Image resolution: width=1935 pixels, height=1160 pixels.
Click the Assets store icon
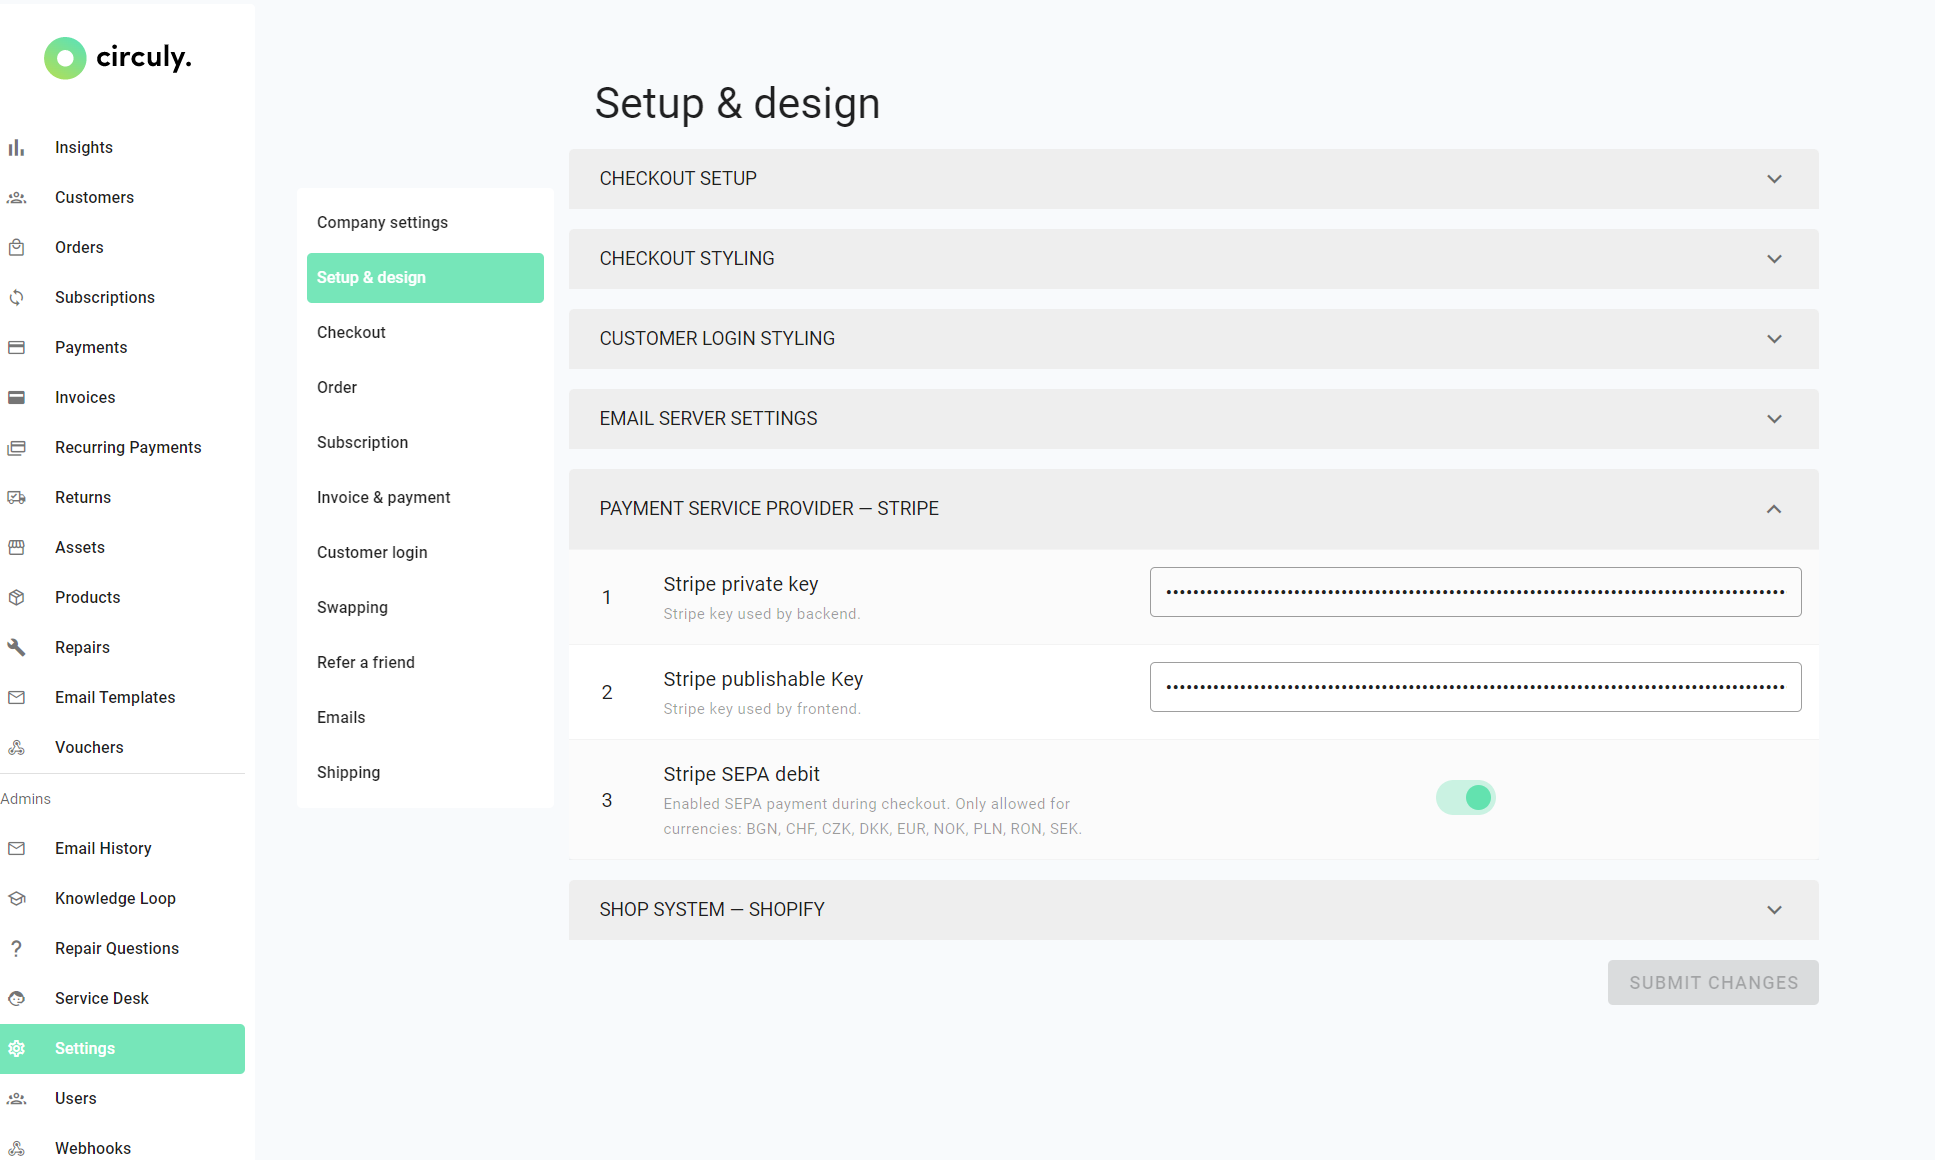[16, 548]
